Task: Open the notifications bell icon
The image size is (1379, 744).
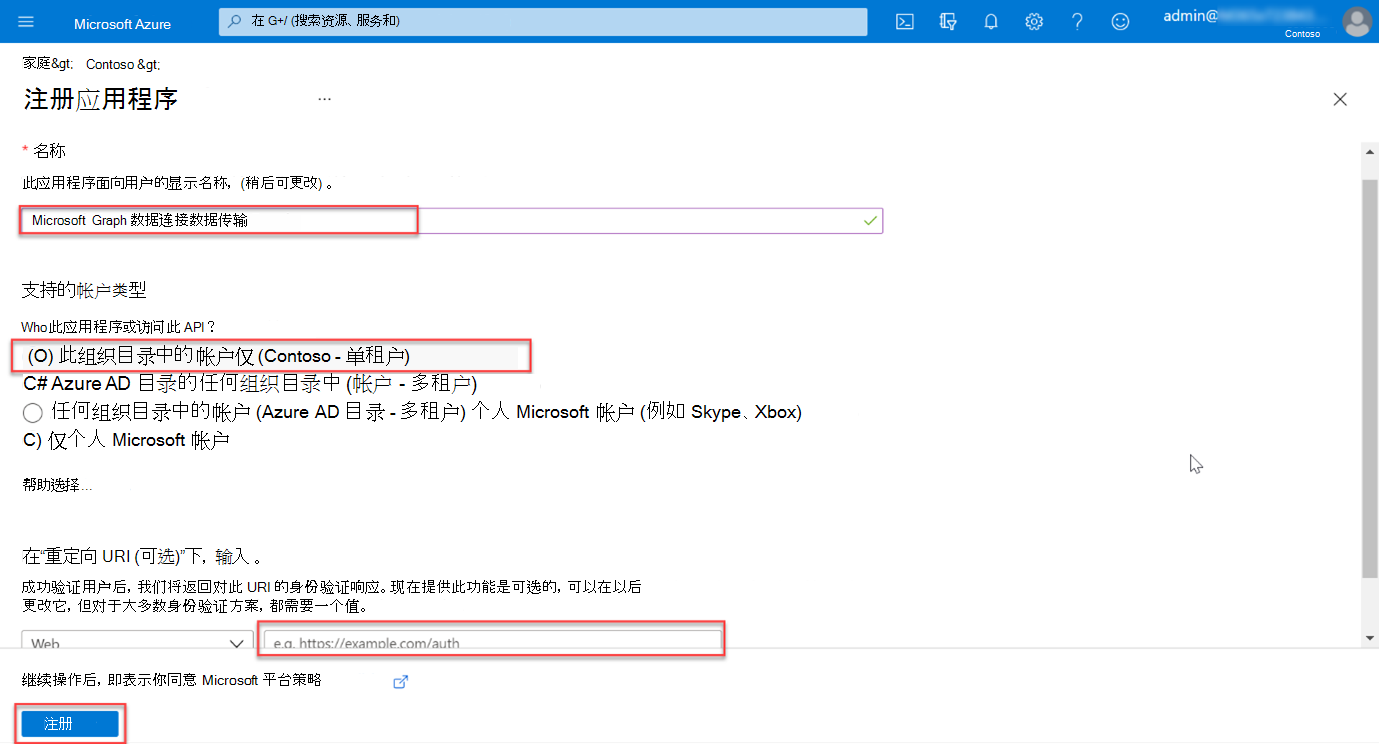Action: pyautogui.click(x=990, y=21)
